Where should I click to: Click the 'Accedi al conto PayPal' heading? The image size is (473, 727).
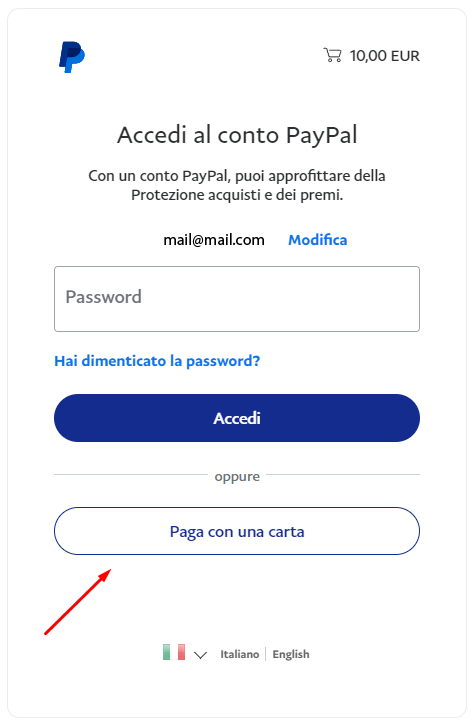[x=237, y=135]
